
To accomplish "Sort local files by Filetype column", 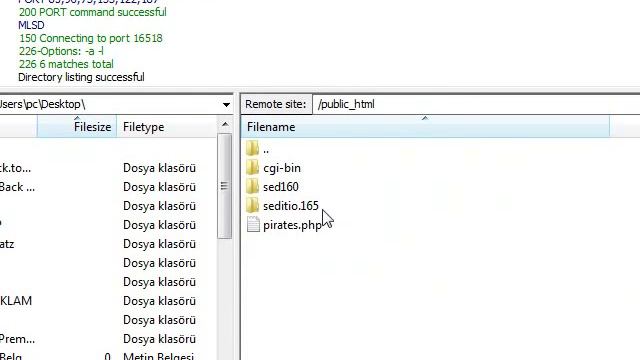I will pyautogui.click(x=167, y=127).
